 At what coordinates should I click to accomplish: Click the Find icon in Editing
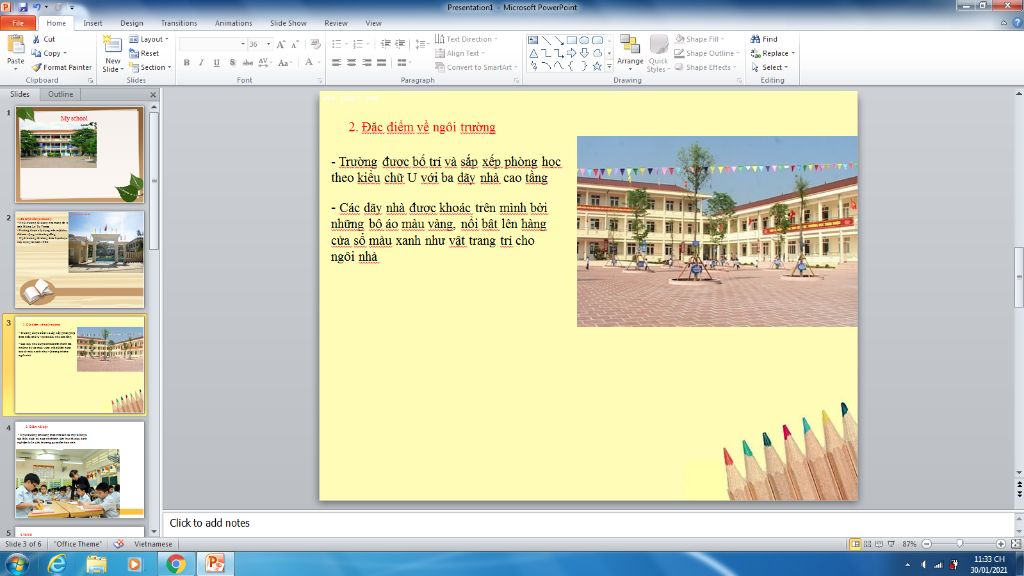click(756, 39)
